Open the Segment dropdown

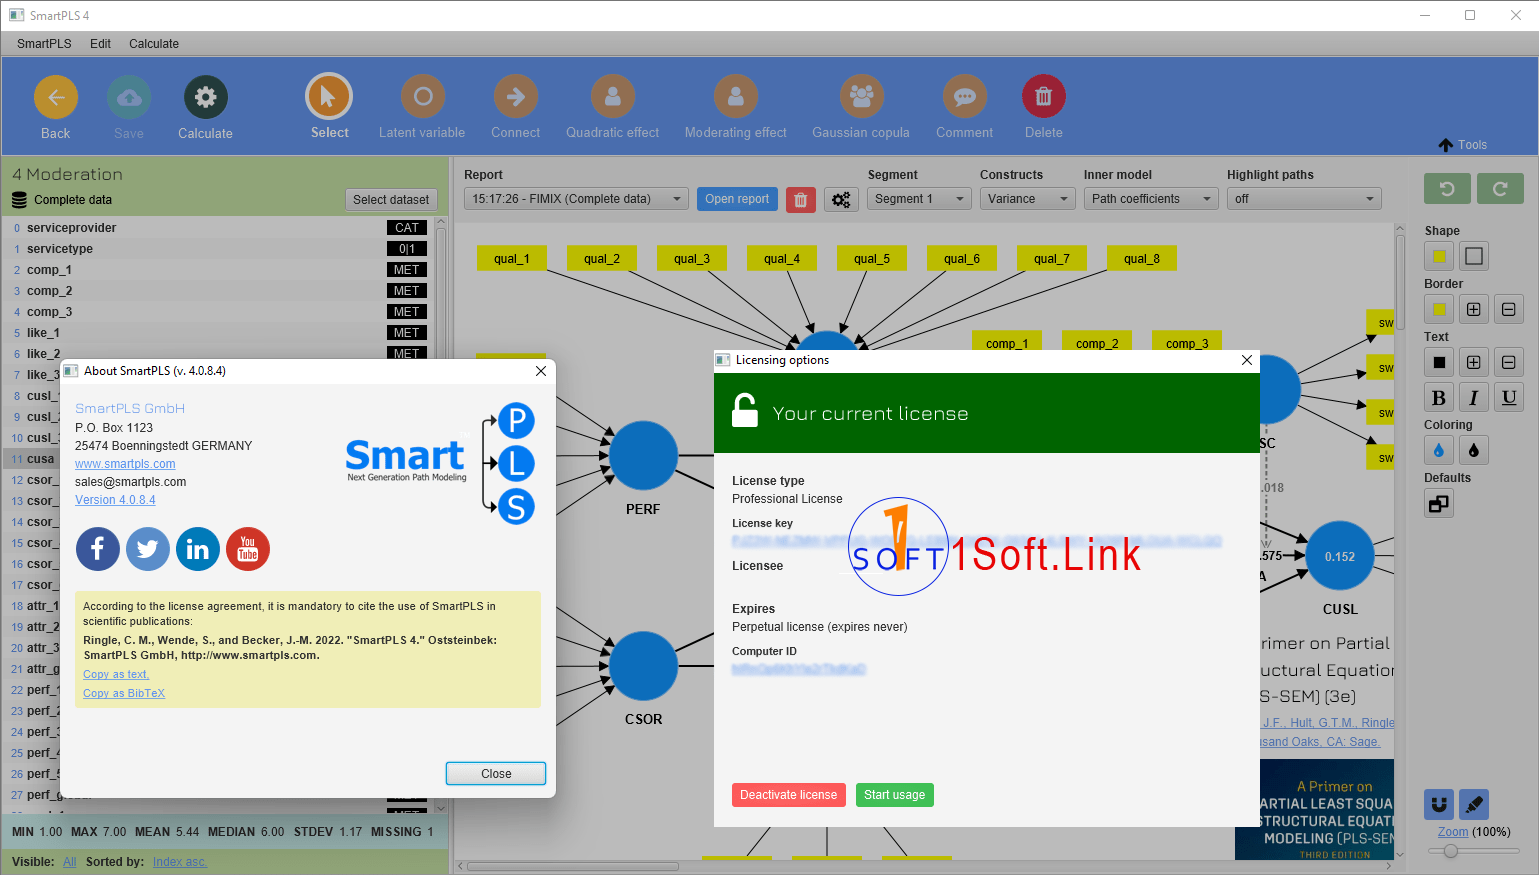919,199
